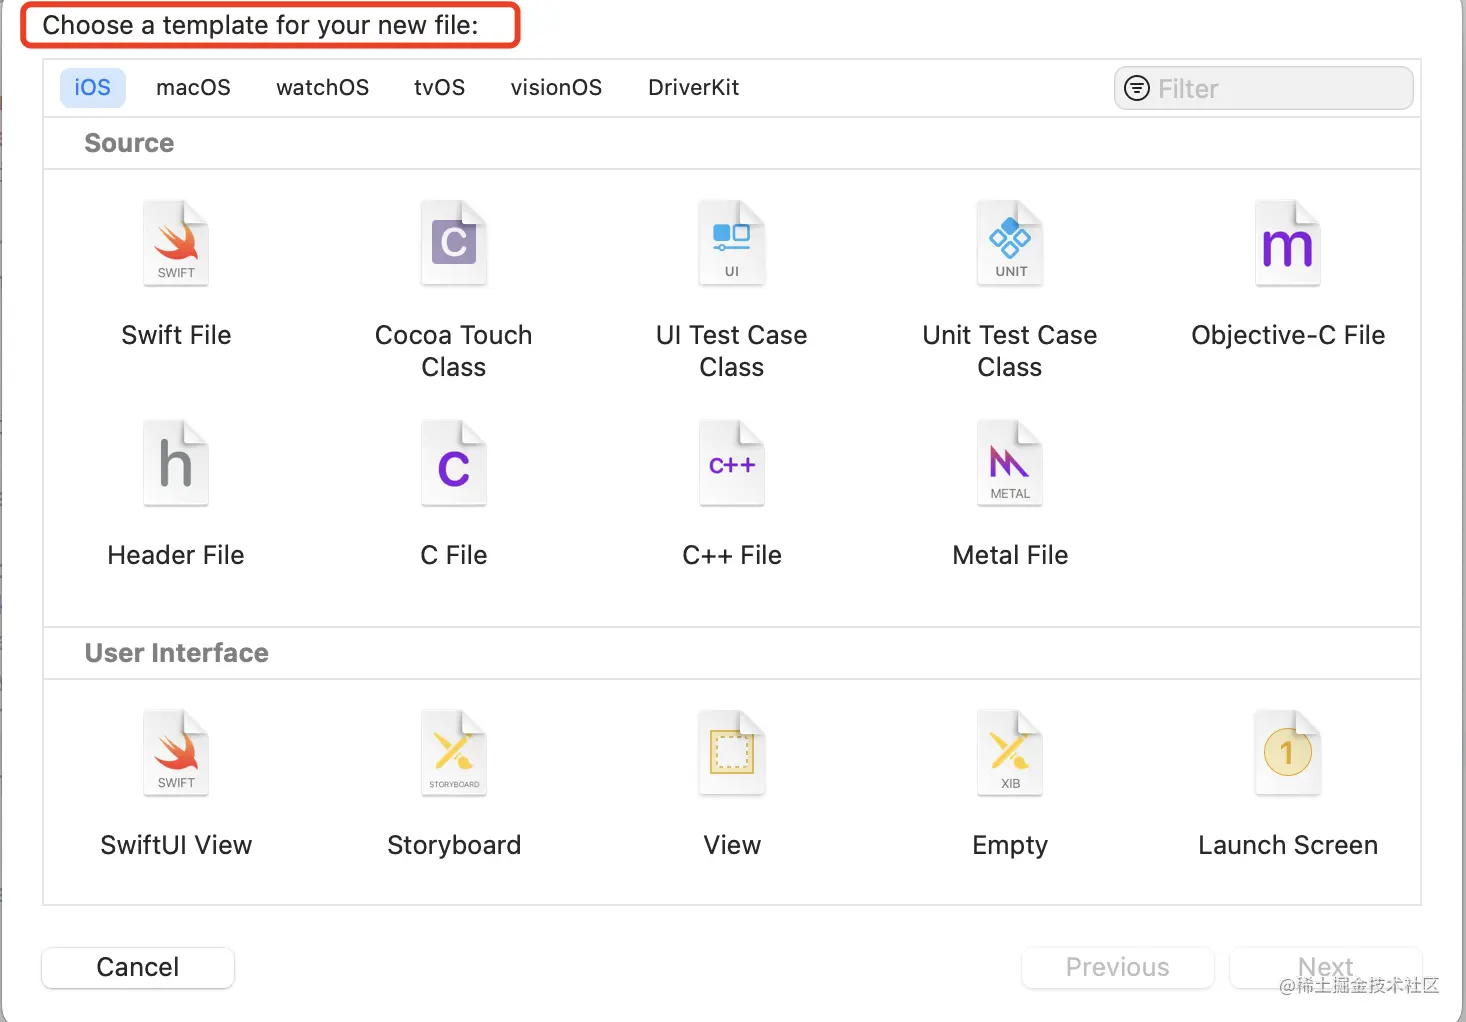Click the filter icon in search box
Screen dimensions: 1466x1022
tap(1137, 88)
